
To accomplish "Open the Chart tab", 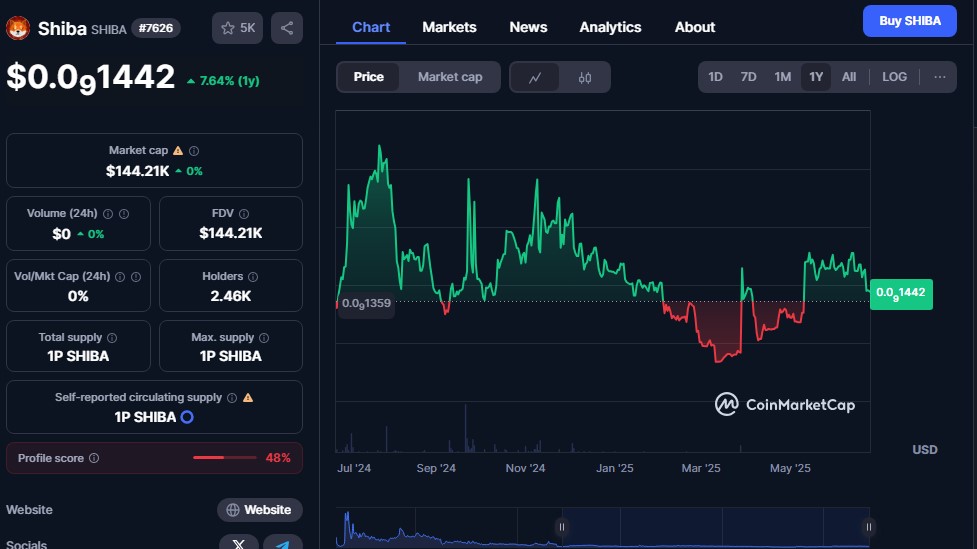I will (371, 27).
